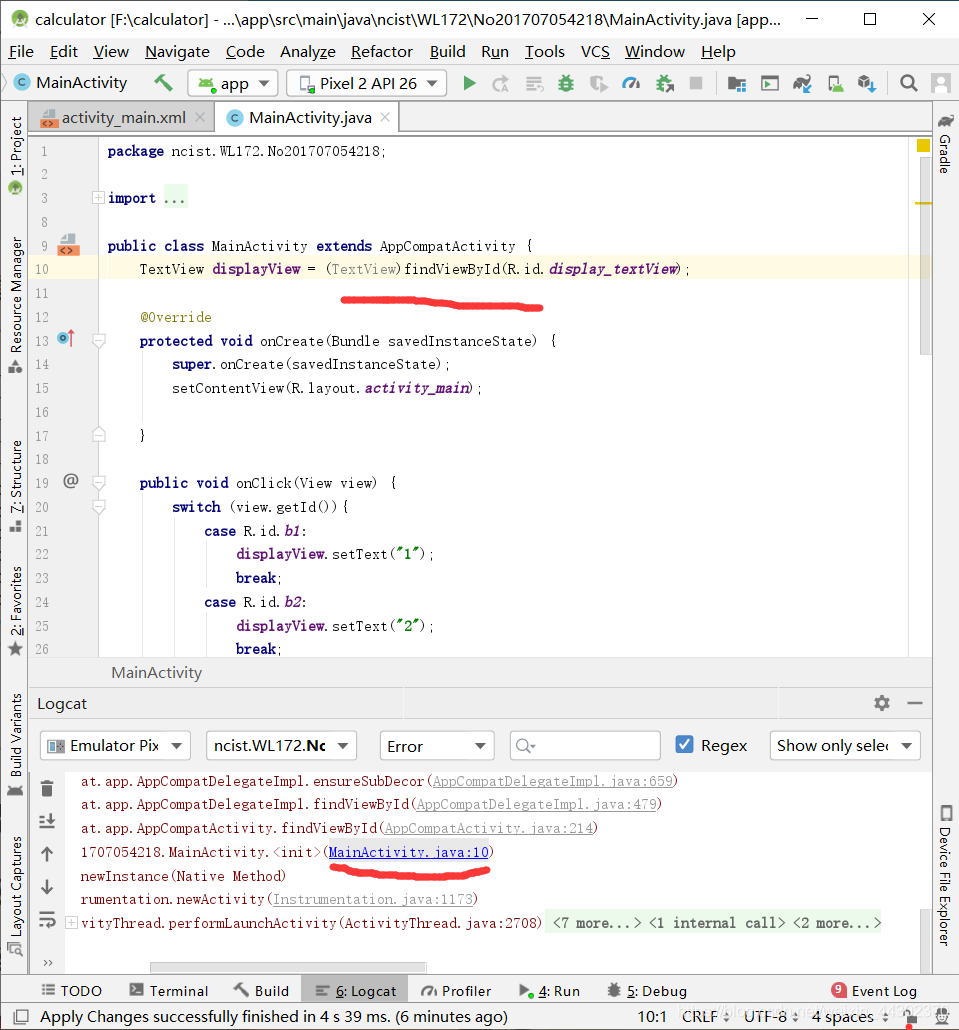Clear the Logcat with the trash icon
The image size is (959, 1030).
(47, 788)
